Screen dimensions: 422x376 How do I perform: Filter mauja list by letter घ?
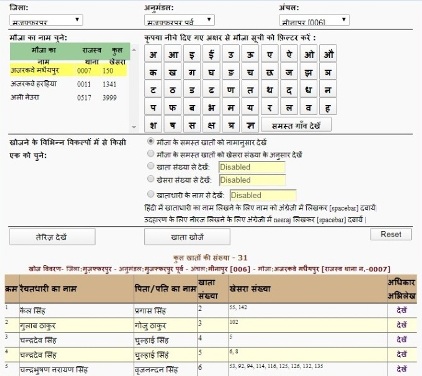pyautogui.click(x=211, y=72)
